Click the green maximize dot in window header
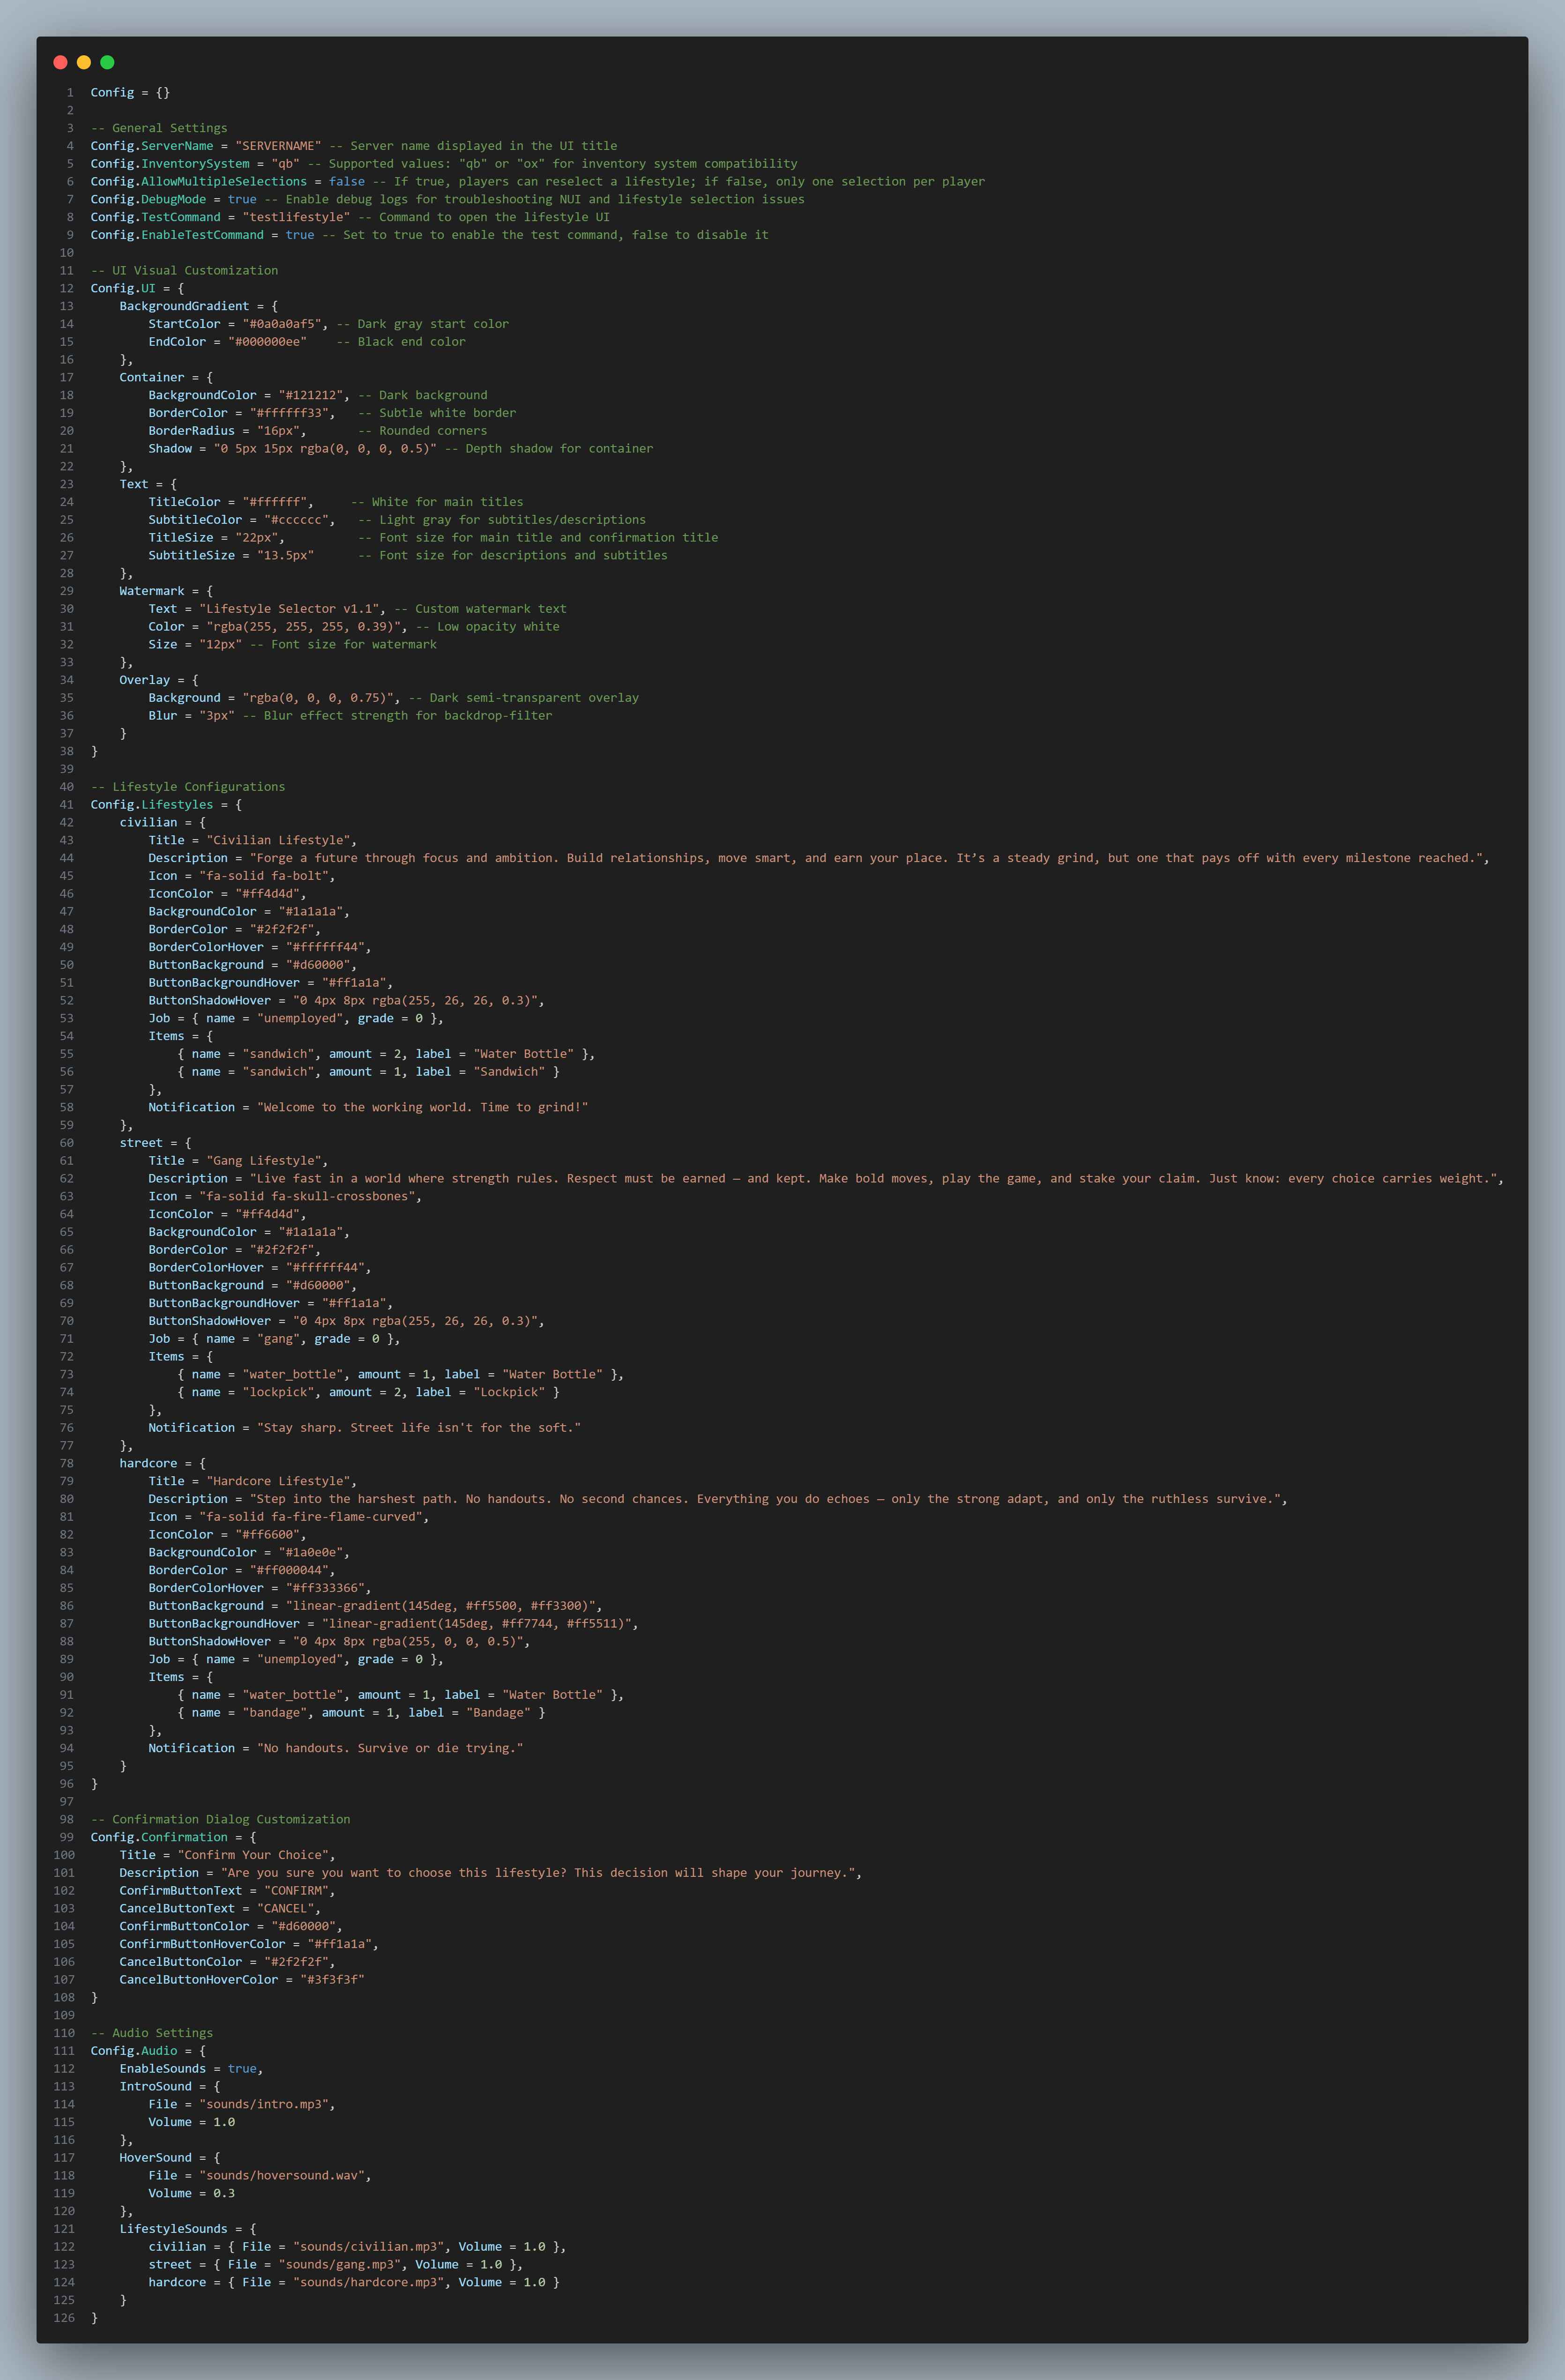 (x=107, y=62)
